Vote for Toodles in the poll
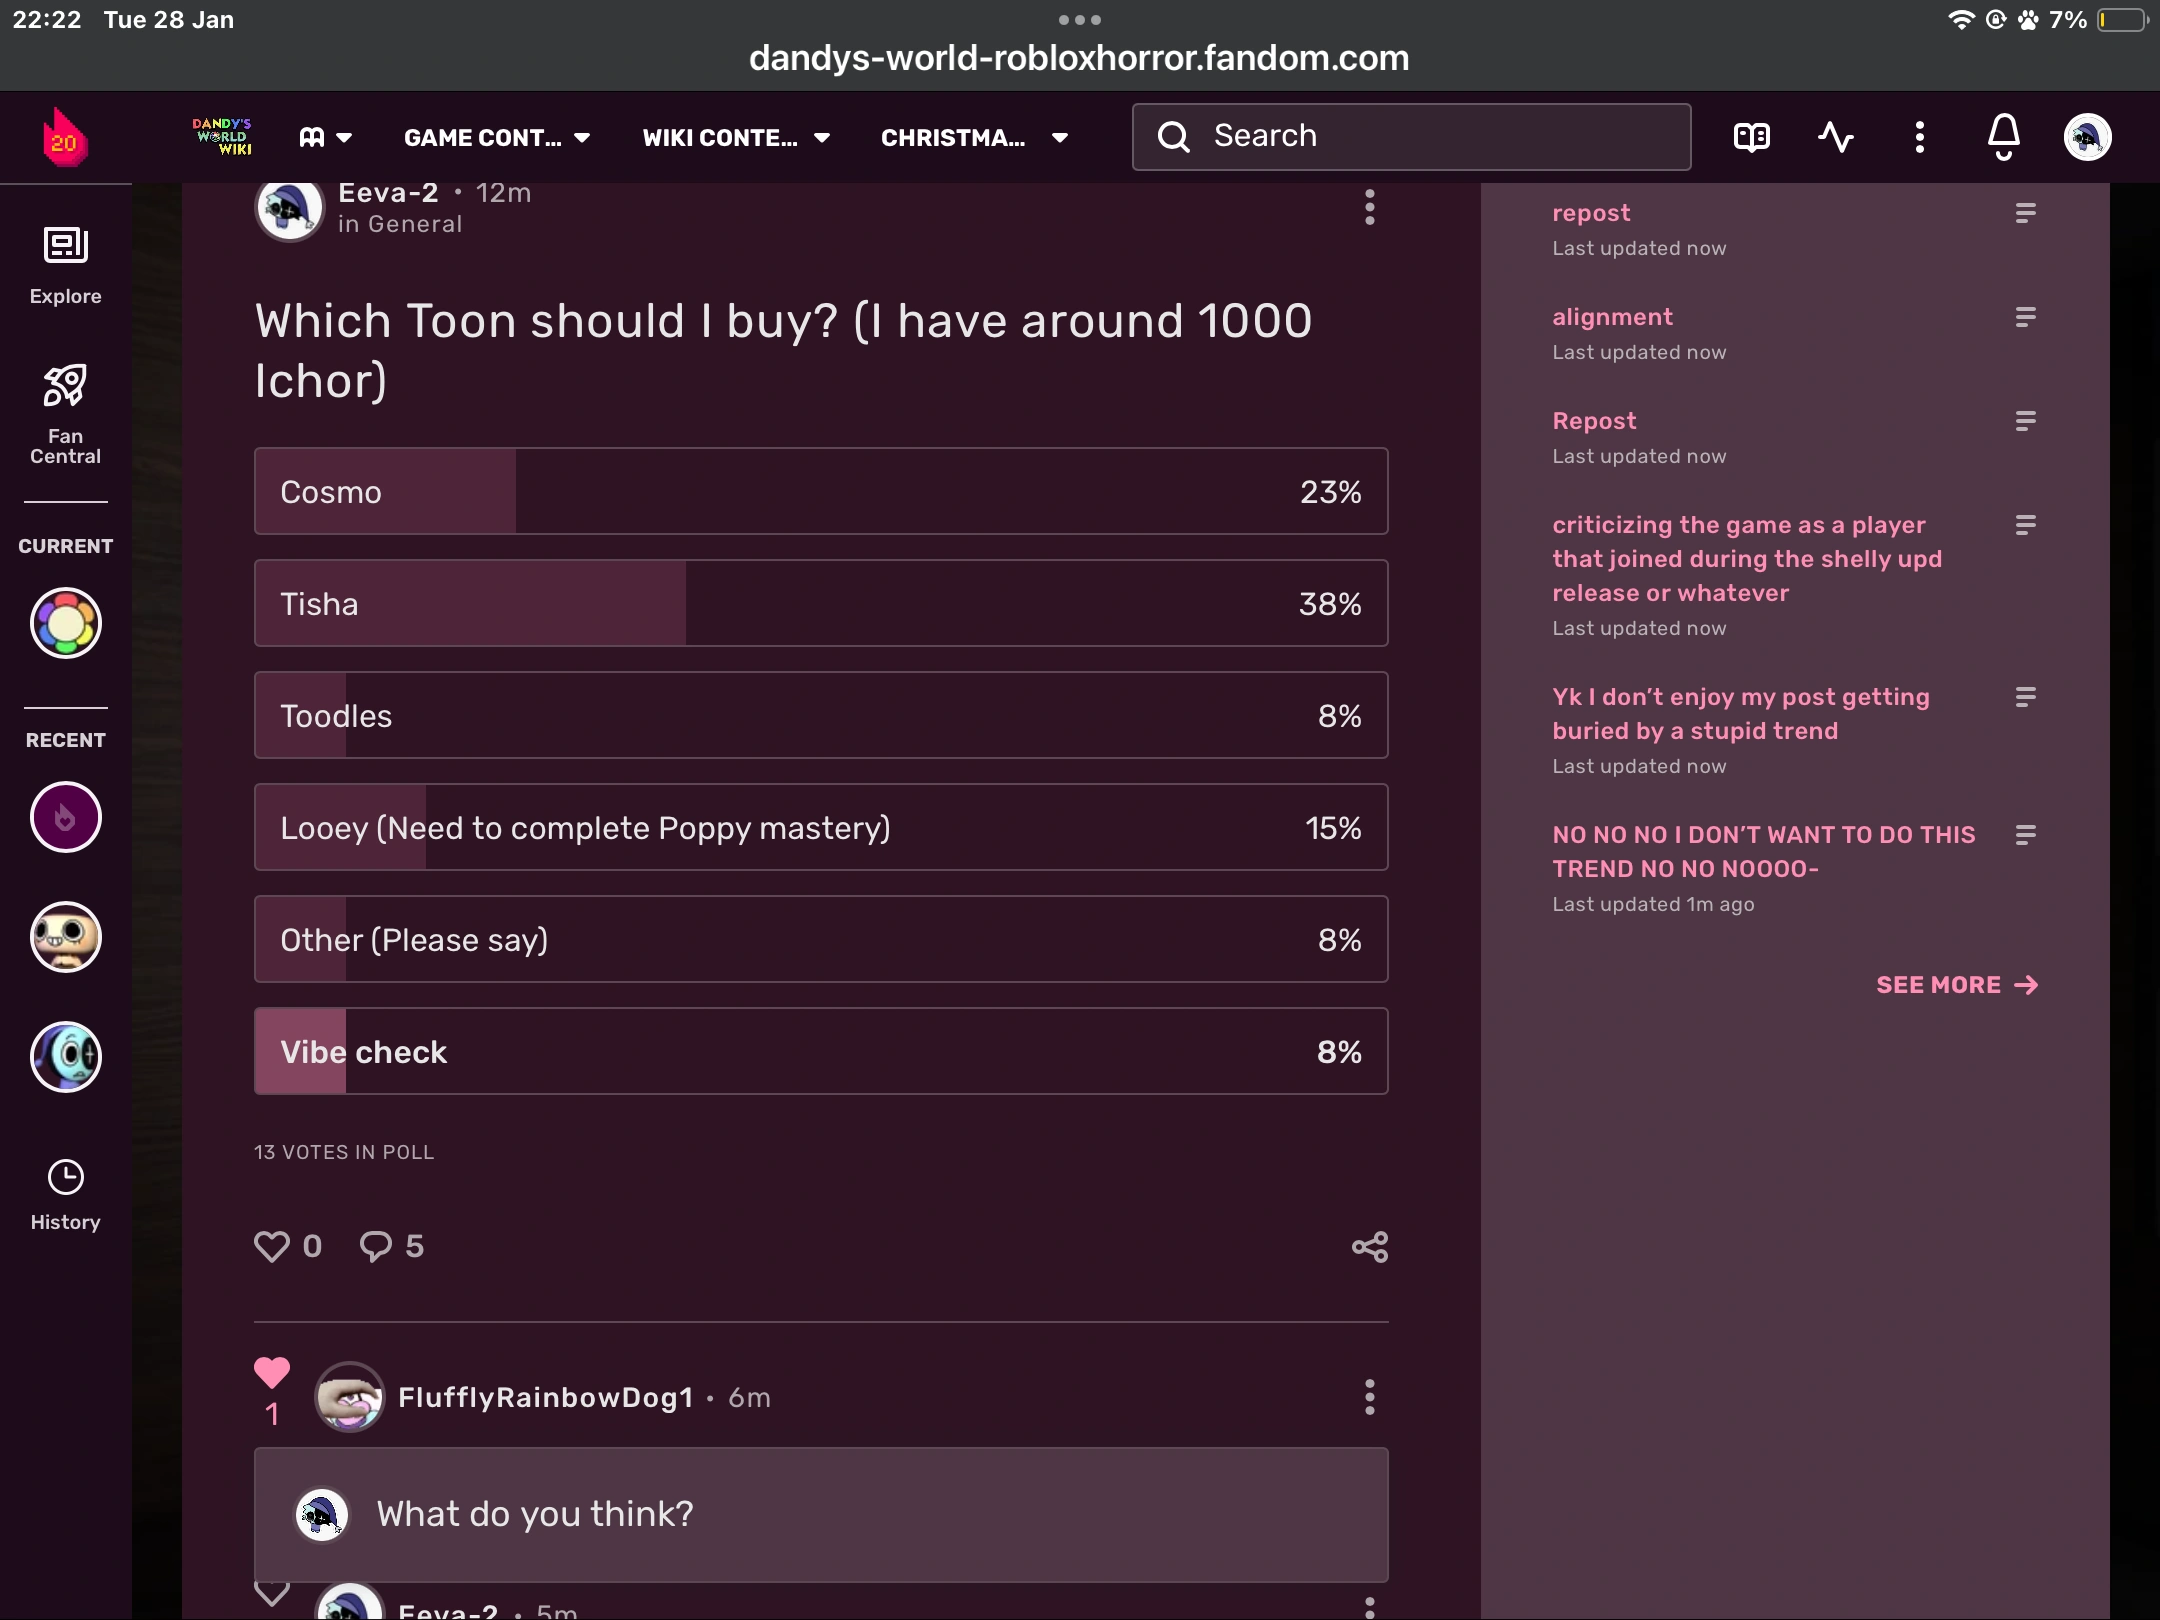 [x=820, y=715]
